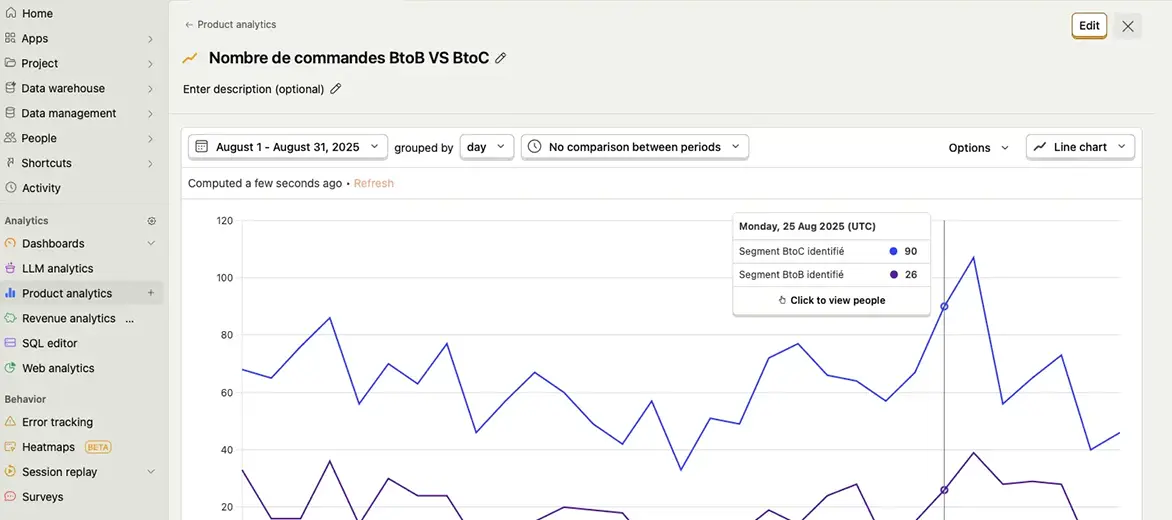Click the BtoC data point on the line chart
Viewport: 1172px width, 520px height.
(x=944, y=306)
